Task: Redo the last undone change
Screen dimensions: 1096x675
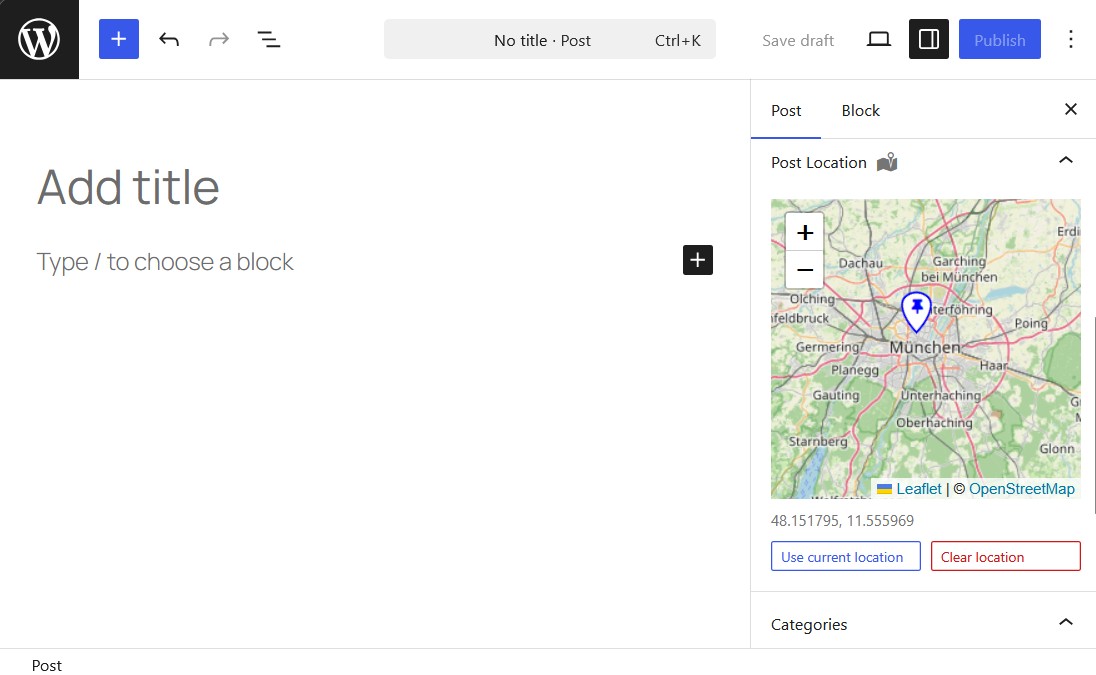Action: tap(219, 39)
